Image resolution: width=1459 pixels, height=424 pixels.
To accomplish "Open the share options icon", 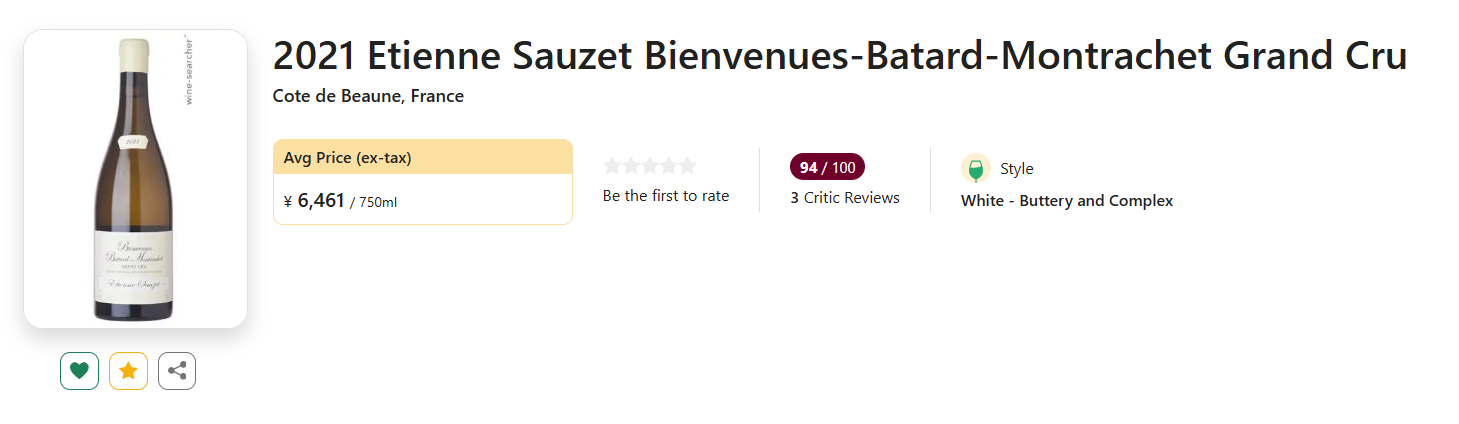I will (177, 371).
